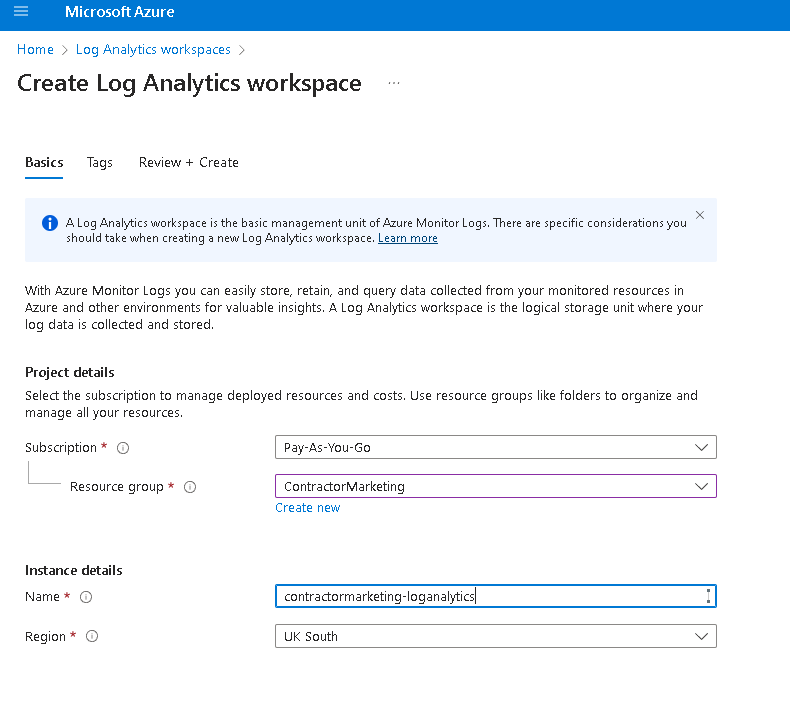This screenshot has width=790, height=710.
Task: Switch to the Tags tab
Action: click(x=100, y=162)
